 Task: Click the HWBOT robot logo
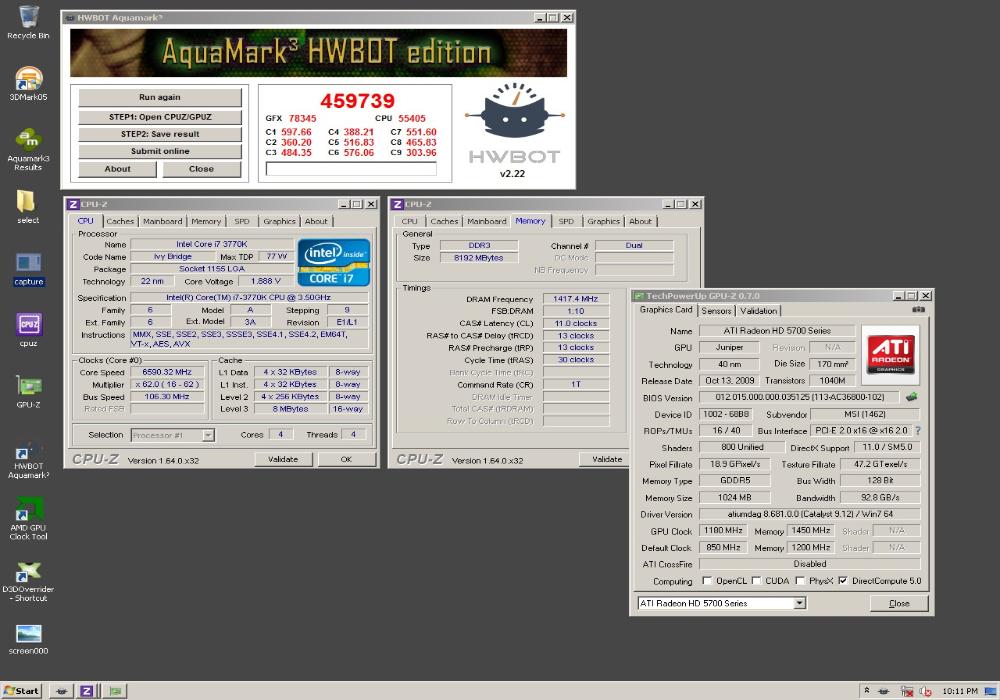(x=514, y=111)
